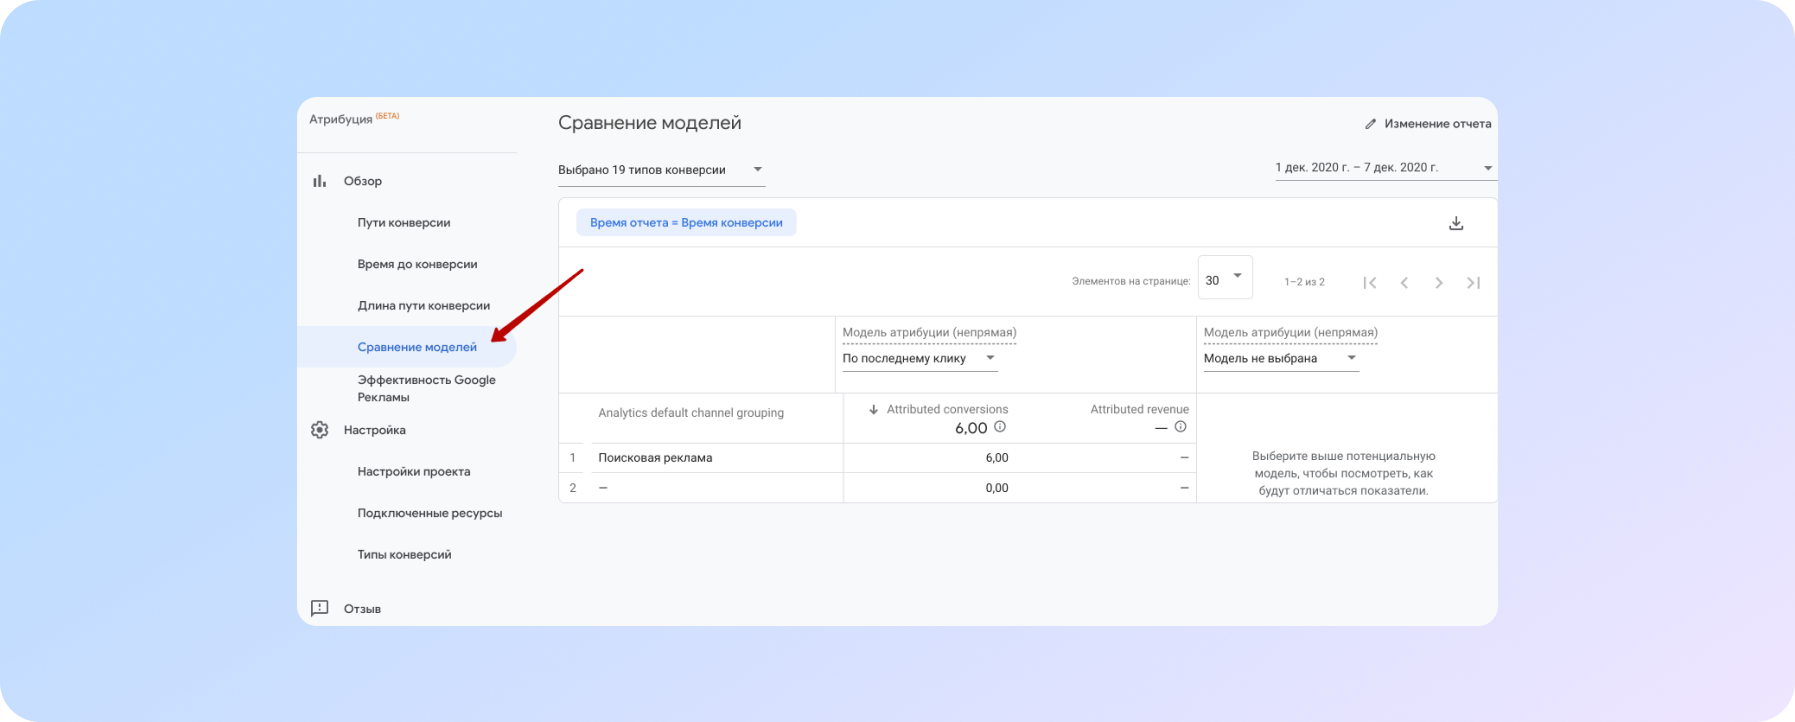
Task: Open the elements per page dropdown
Action: point(1225,278)
